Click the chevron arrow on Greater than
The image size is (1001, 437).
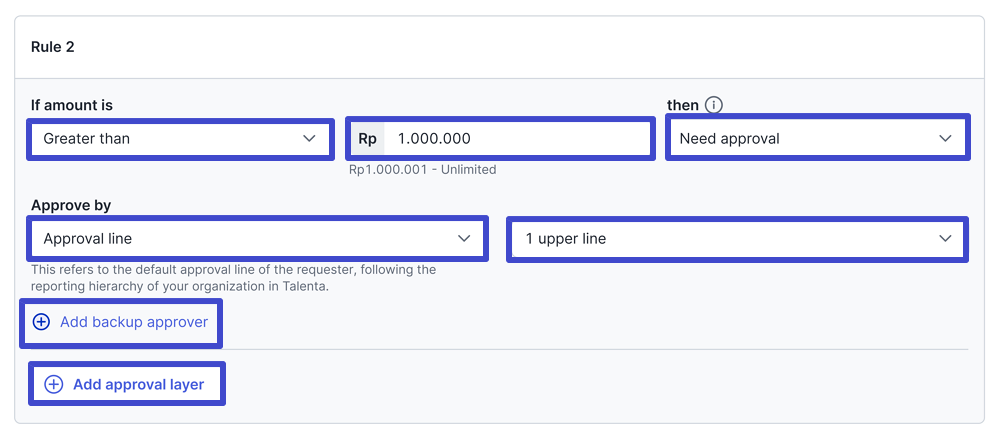click(309, 138)
